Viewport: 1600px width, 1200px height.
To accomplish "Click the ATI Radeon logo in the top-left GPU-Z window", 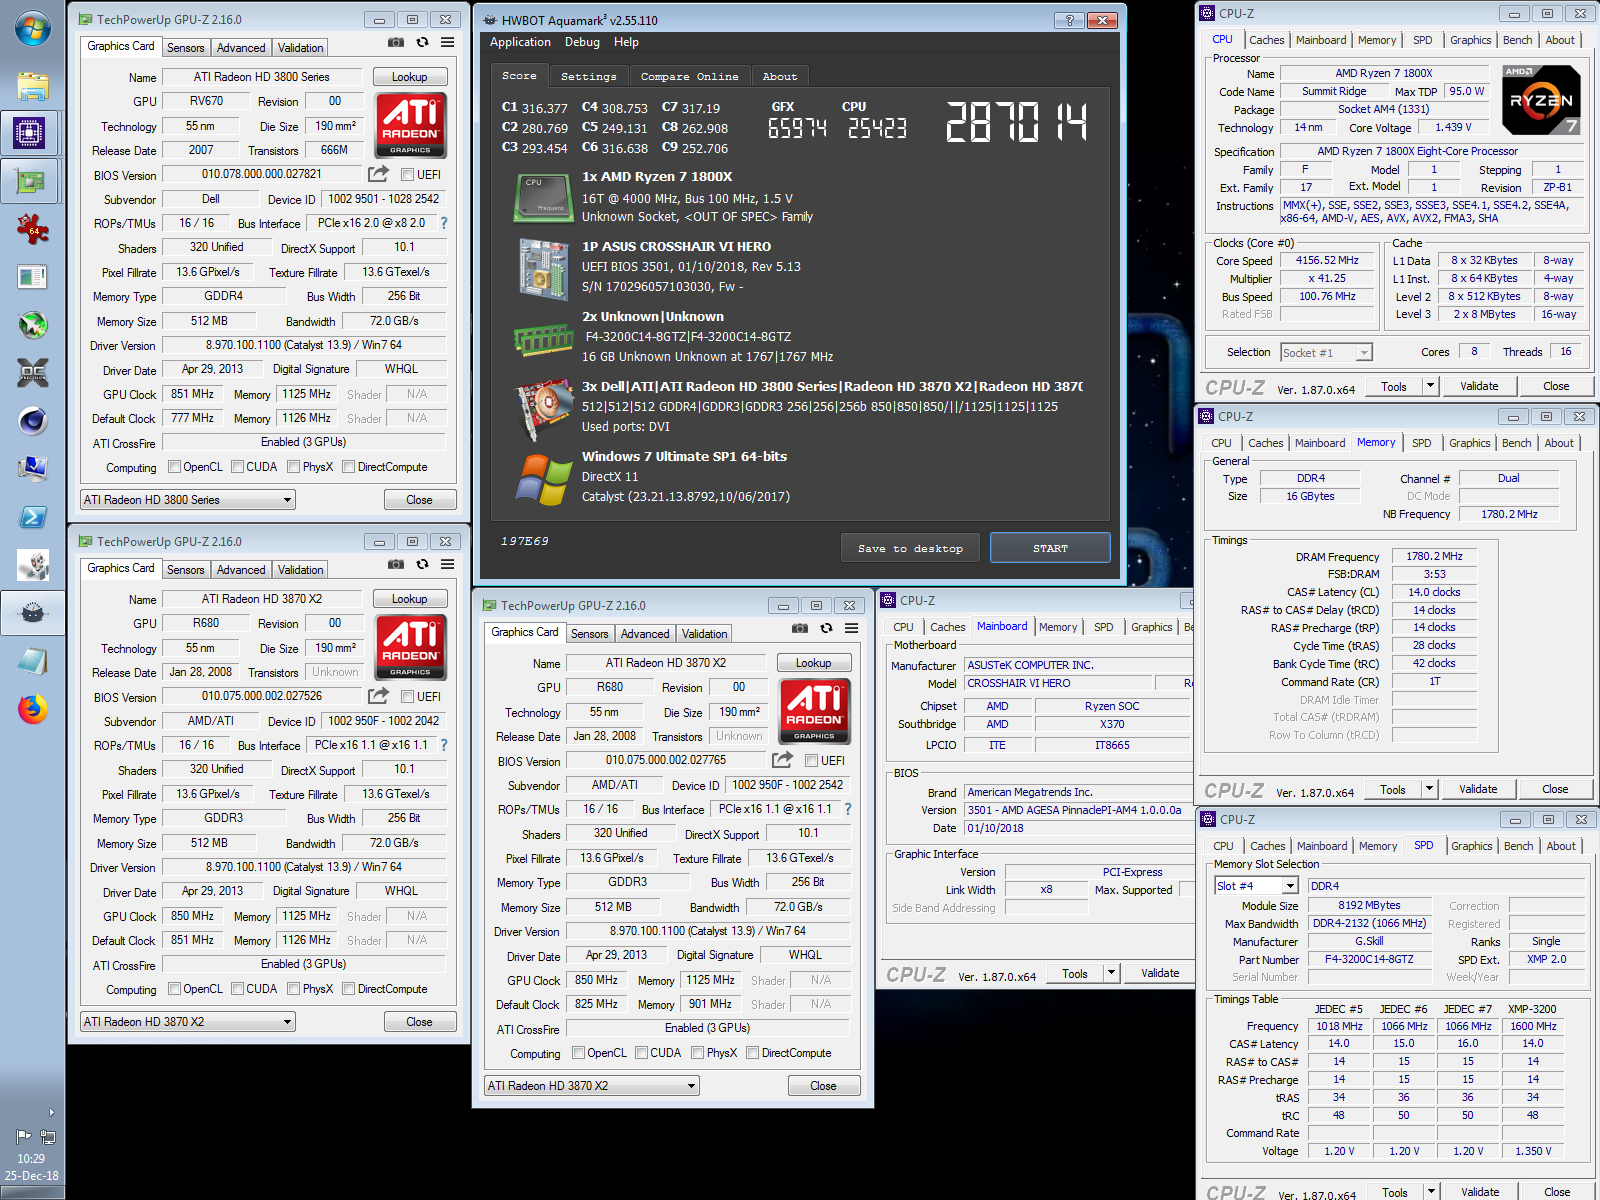I will coord(410,125).
